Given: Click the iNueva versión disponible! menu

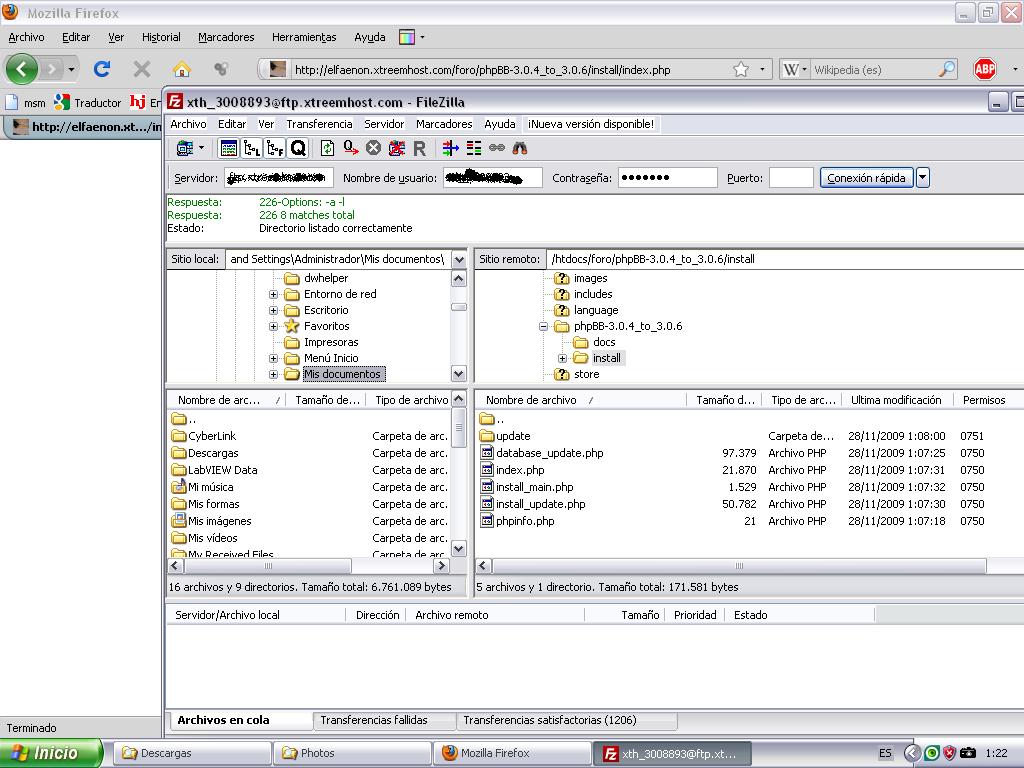Looking at the screenshot, I should (591, 124).
